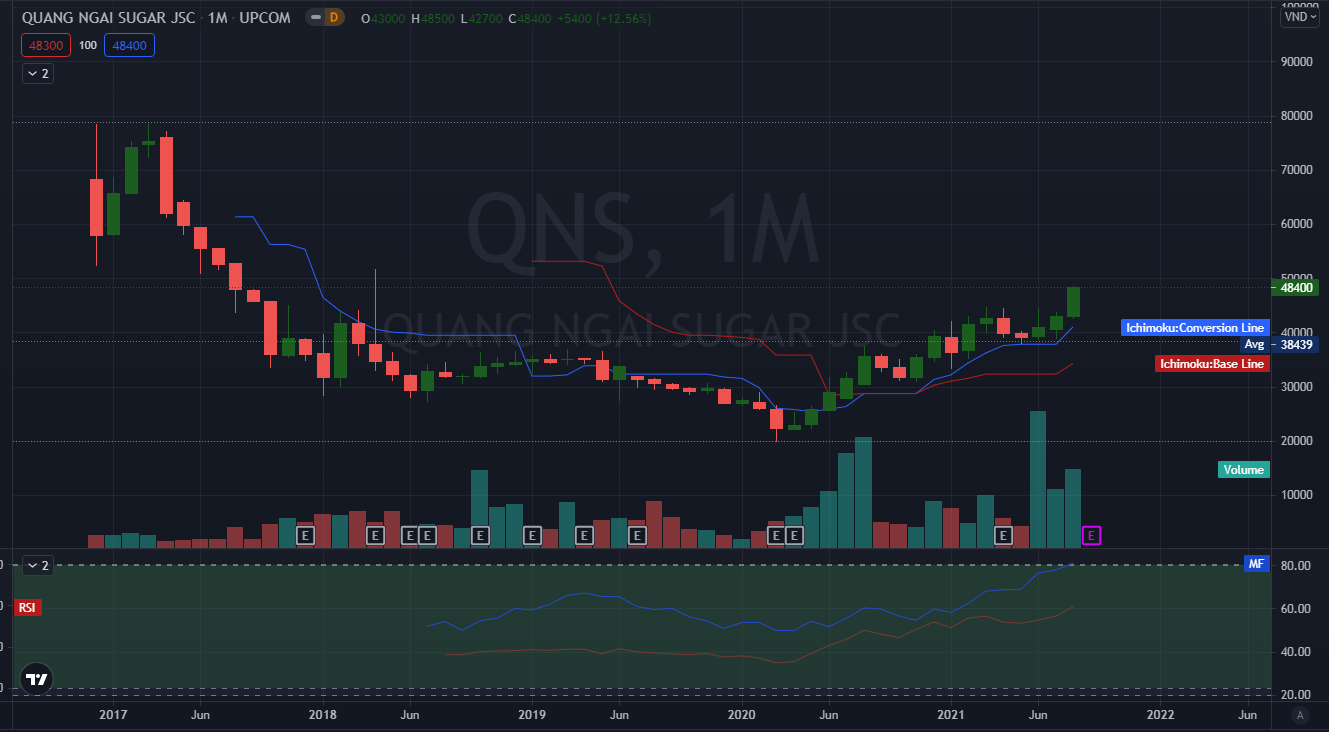
Task: Collapse the RSI pane indicator legend
Action: (37, 565)
